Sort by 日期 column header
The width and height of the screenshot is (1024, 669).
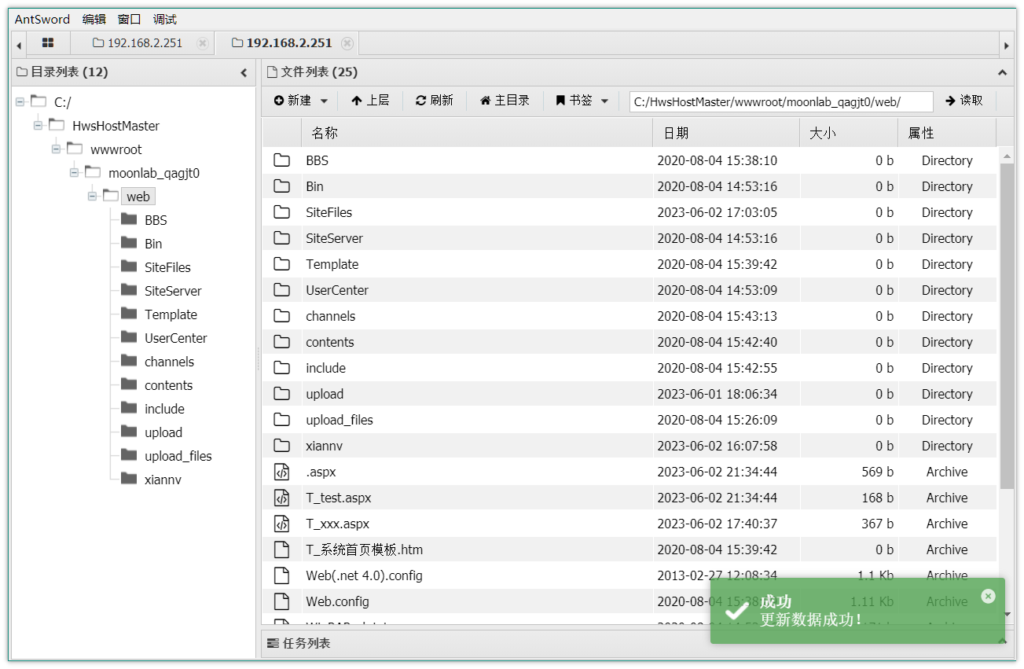(726, 133)
